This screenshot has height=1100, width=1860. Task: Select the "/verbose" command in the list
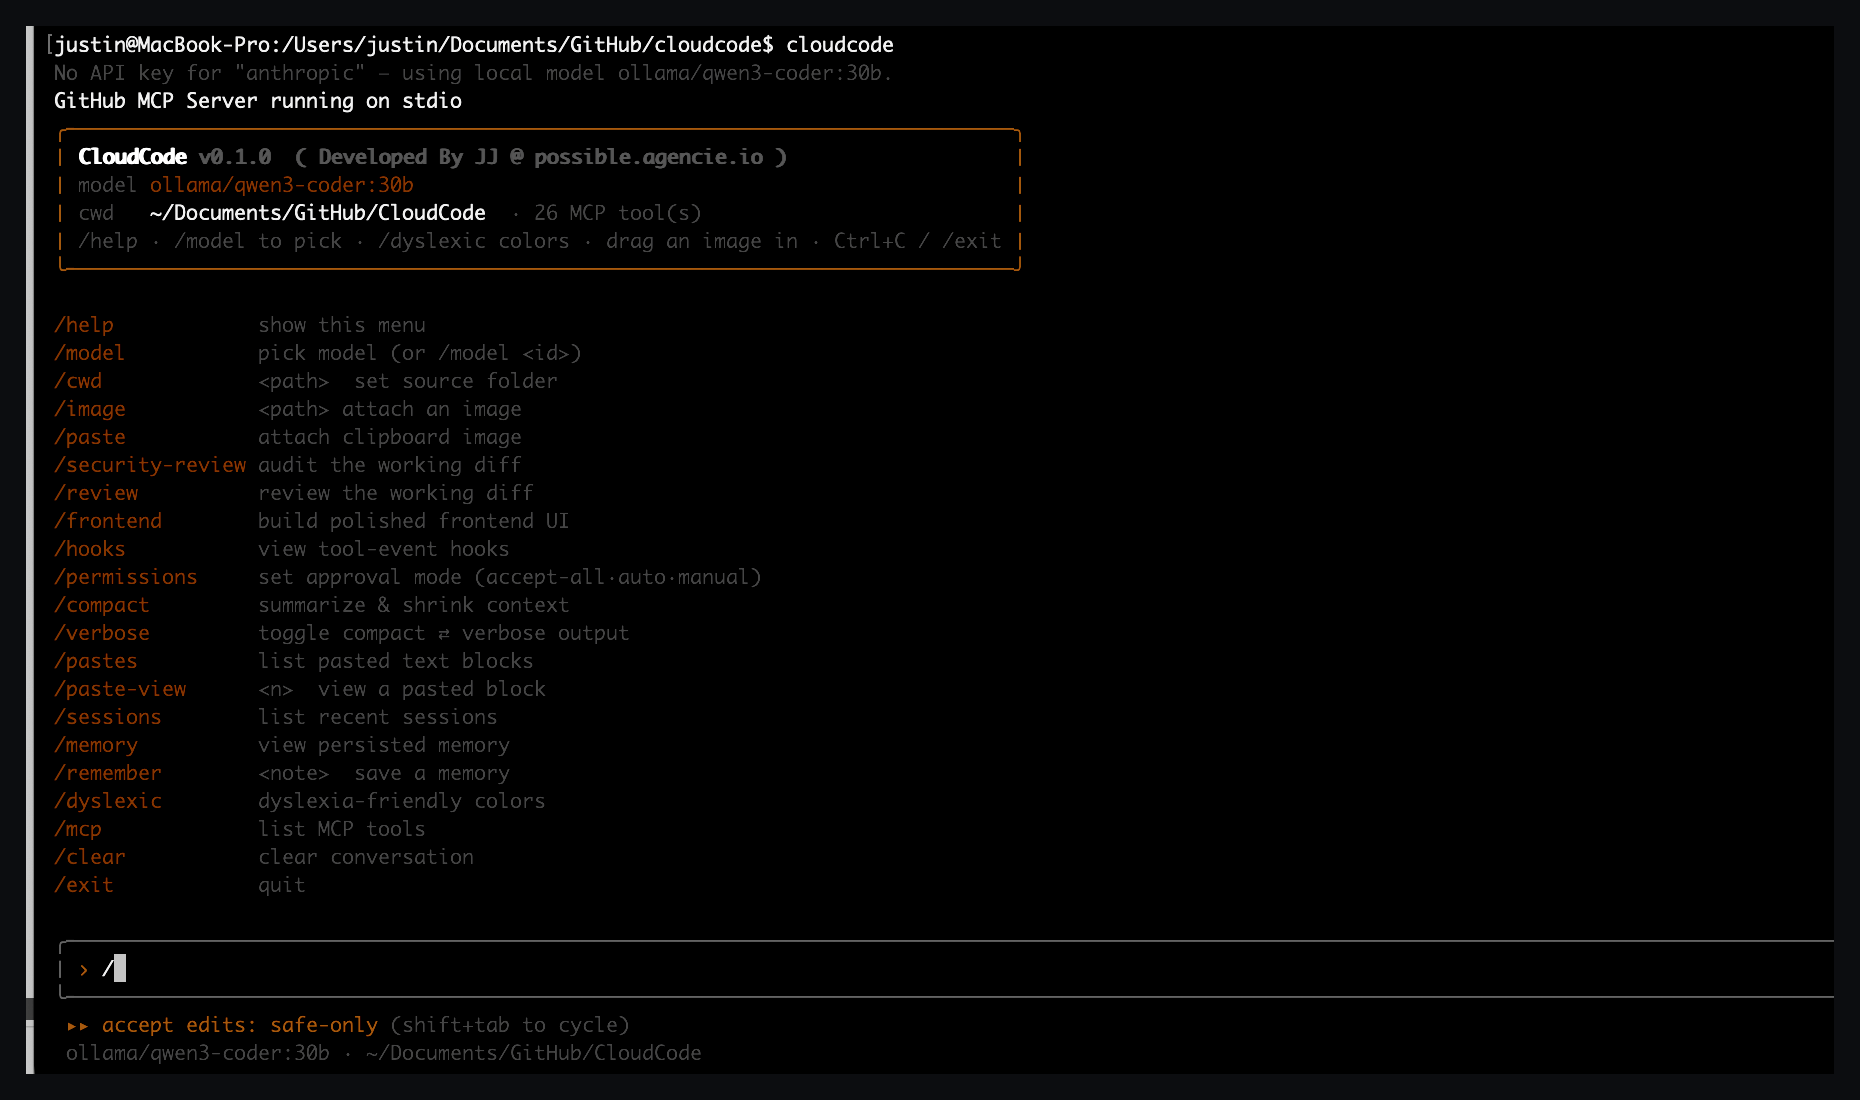pyautogui.click(x=102, y=633)
